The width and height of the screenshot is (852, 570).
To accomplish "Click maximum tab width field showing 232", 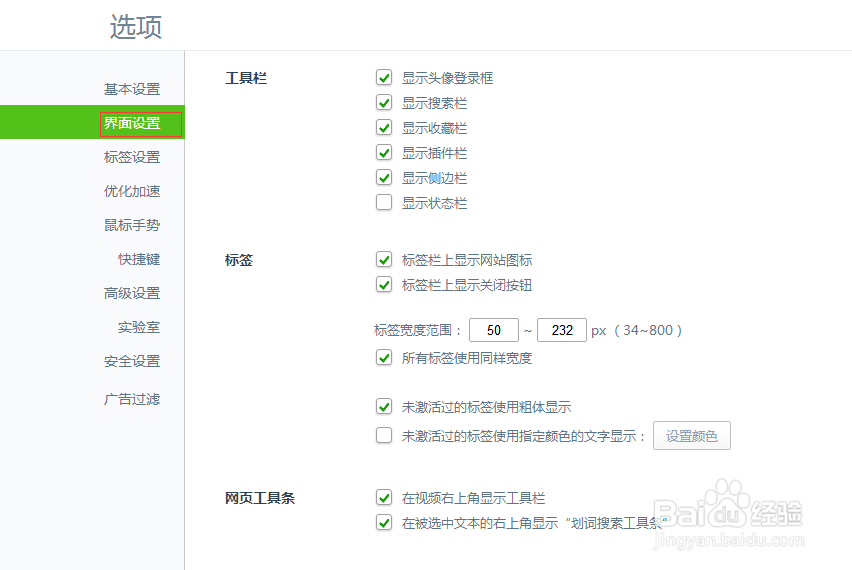I will coord(561,330).
